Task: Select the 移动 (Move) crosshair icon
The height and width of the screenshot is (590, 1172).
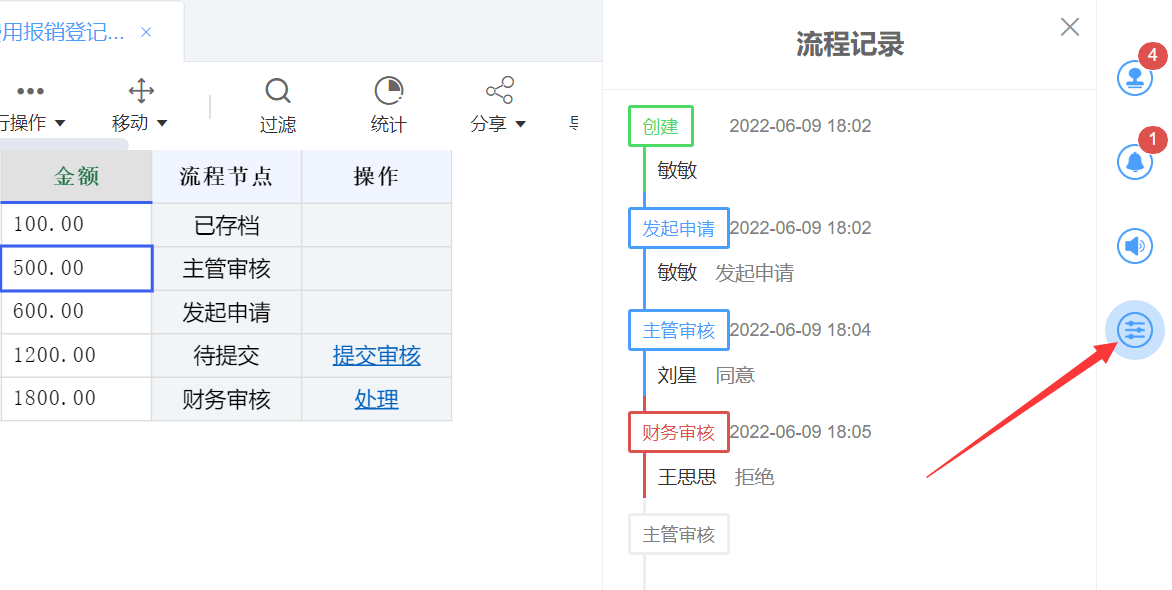Action: [141, 90]
